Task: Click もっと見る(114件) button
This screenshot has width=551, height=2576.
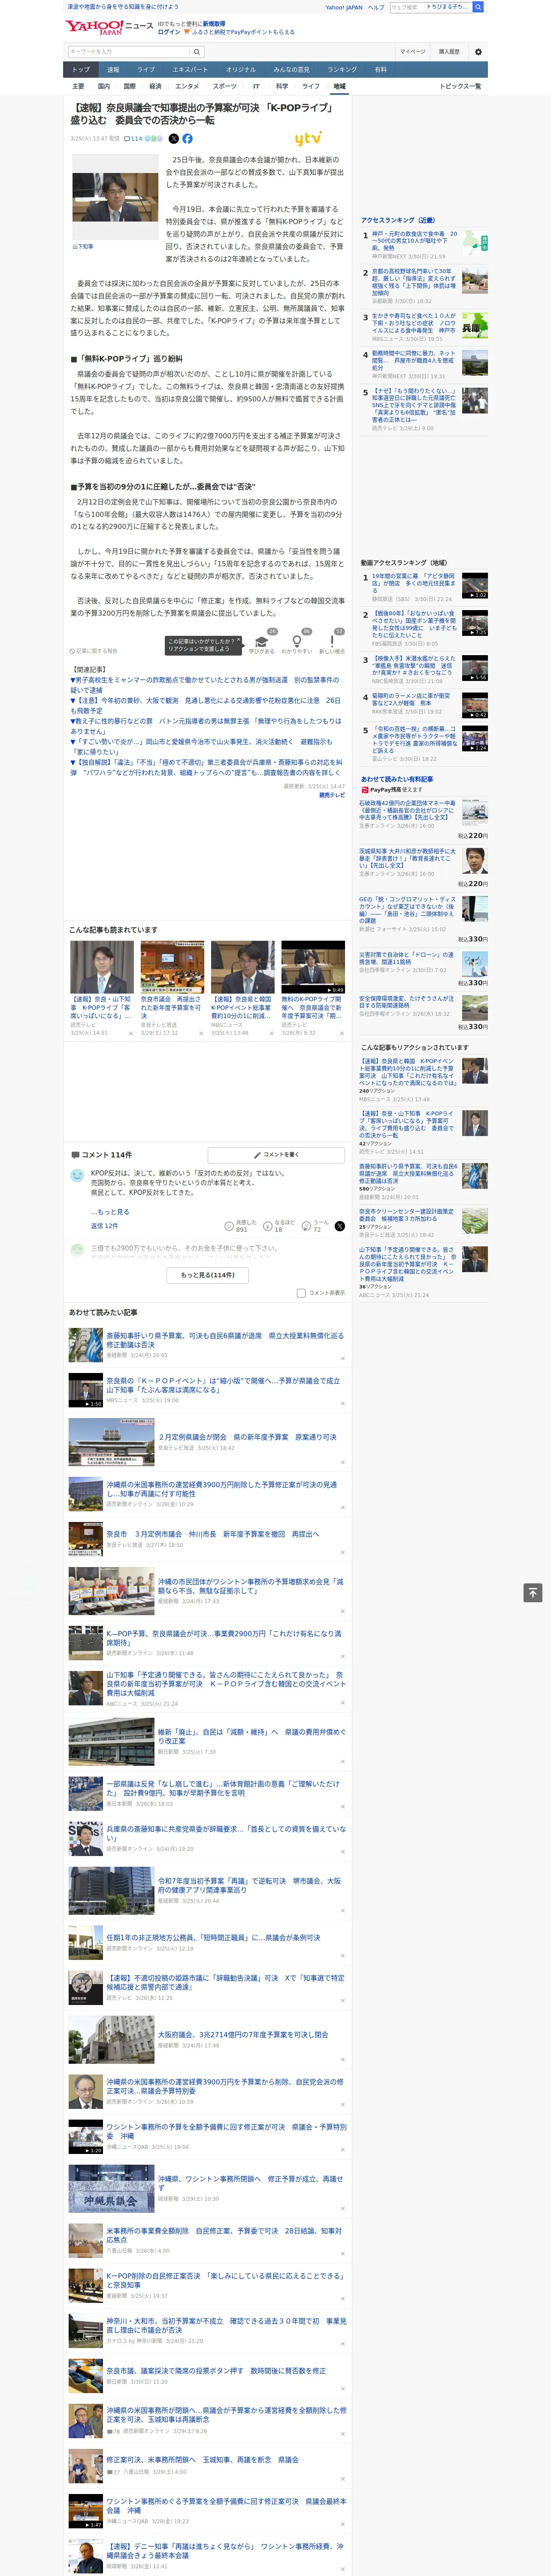Action: (208, 1275)
